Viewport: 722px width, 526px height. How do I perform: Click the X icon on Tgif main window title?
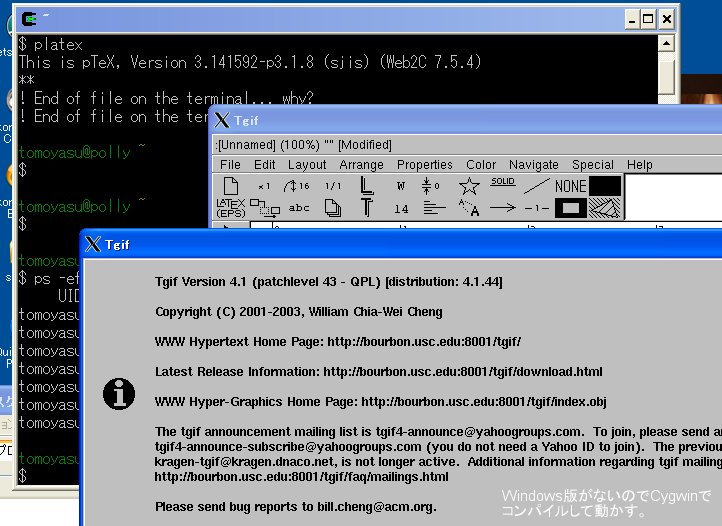click(x=222, y=120)
